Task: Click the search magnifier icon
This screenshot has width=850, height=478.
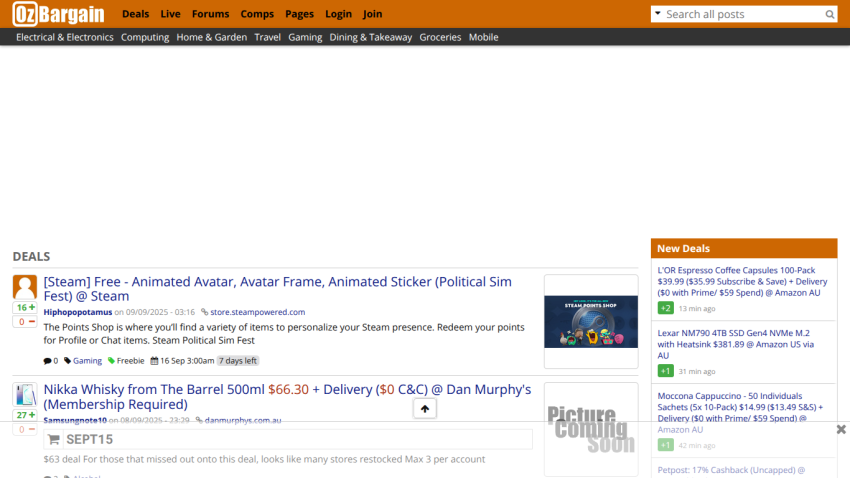Action: [x=829, y=15]
